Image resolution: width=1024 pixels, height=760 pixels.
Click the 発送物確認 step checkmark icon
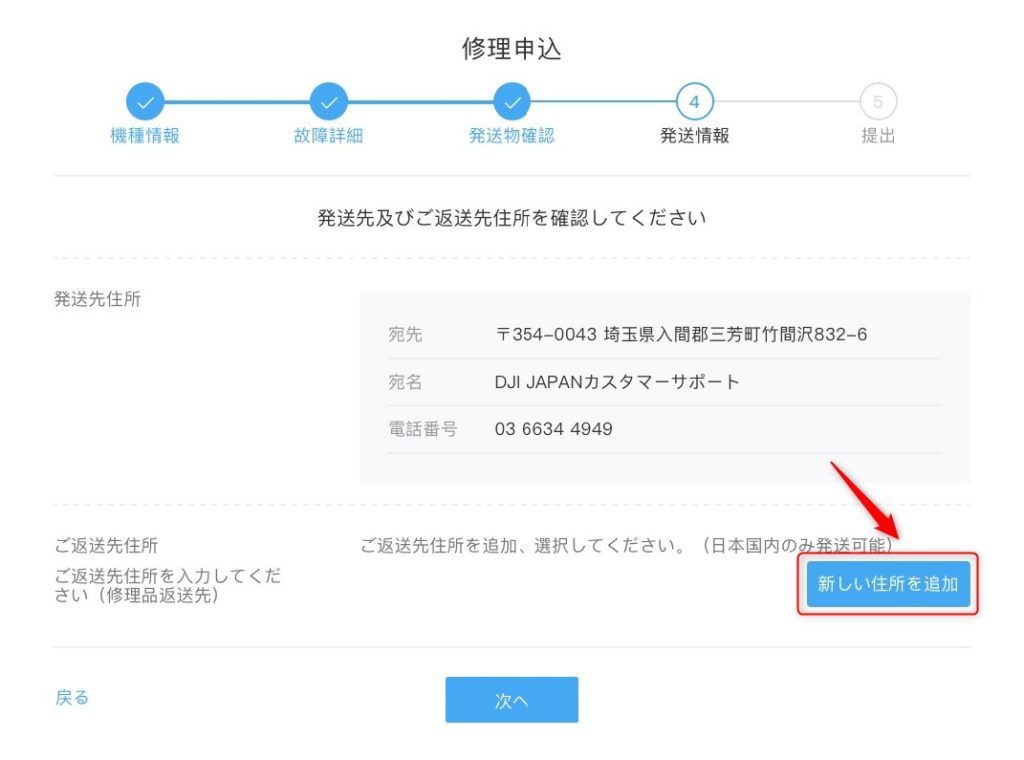pos(512,101)
